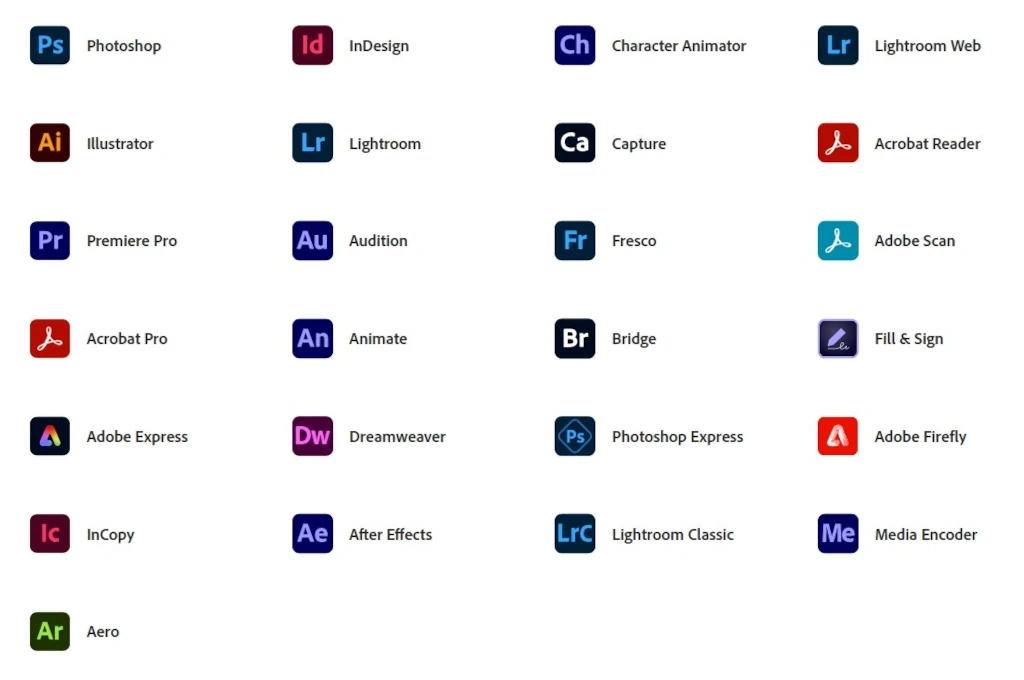Screen dimensions: 1024x680
Task: Click the Photoshop Express label
Action: click(x=677, y=436)
